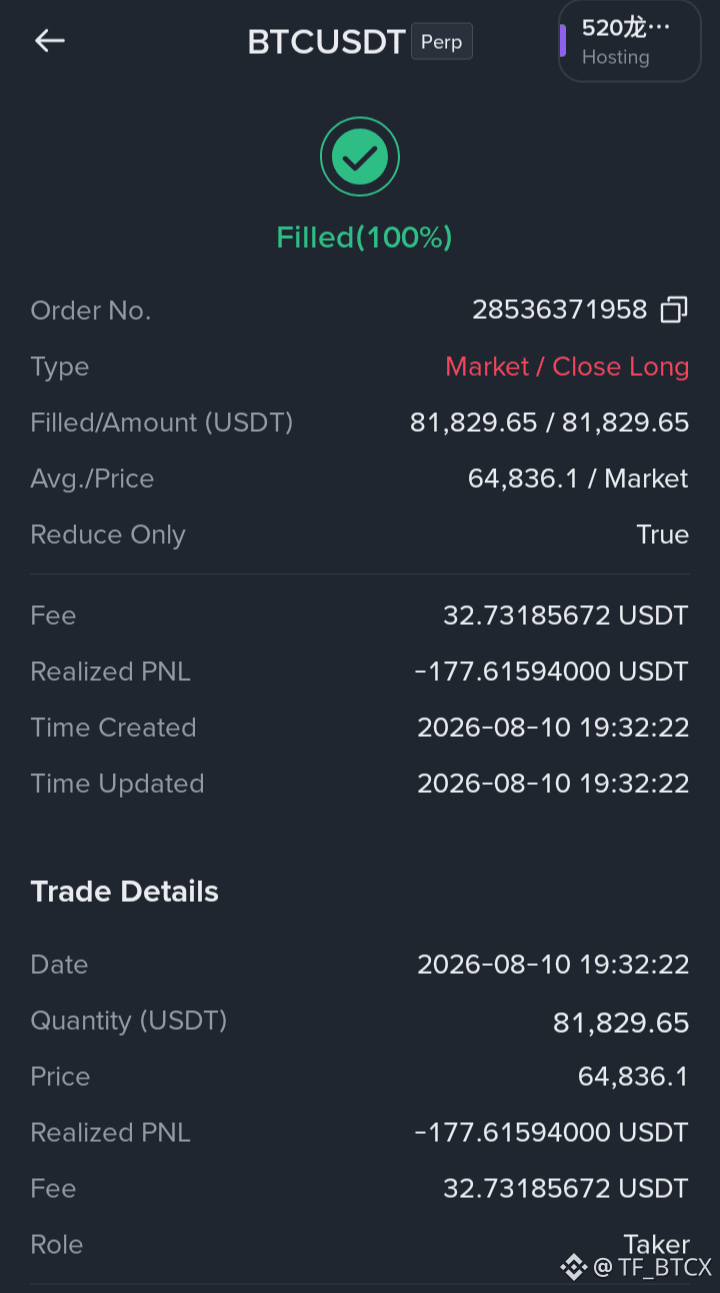The width and height of the screenshot is (720, 1293).
Task: Tap the Reduce Only True value
Action: click(663, 535)
